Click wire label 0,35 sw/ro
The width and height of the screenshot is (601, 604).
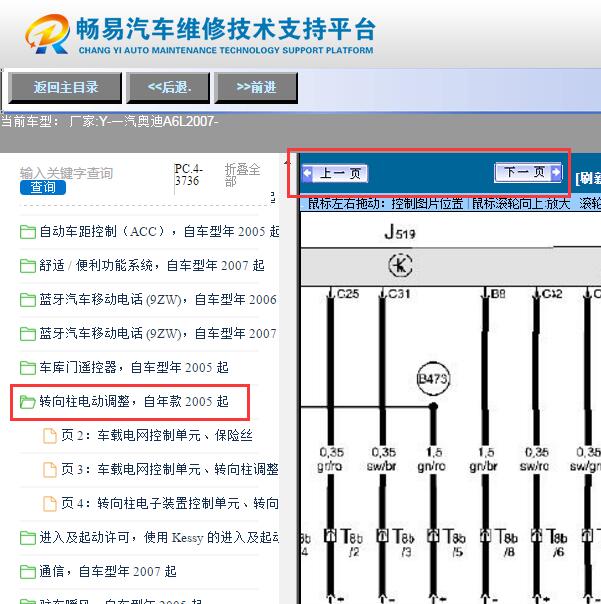(x=535, y=459)
